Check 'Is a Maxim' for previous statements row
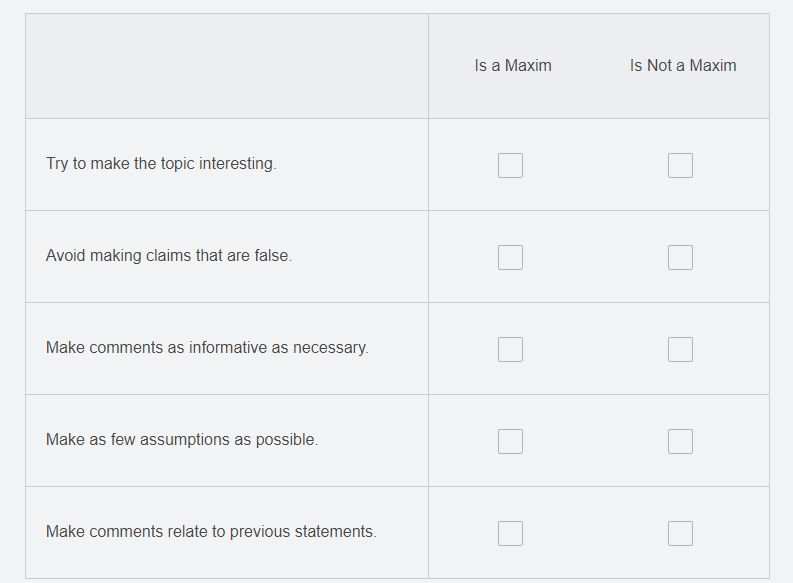 510,533
